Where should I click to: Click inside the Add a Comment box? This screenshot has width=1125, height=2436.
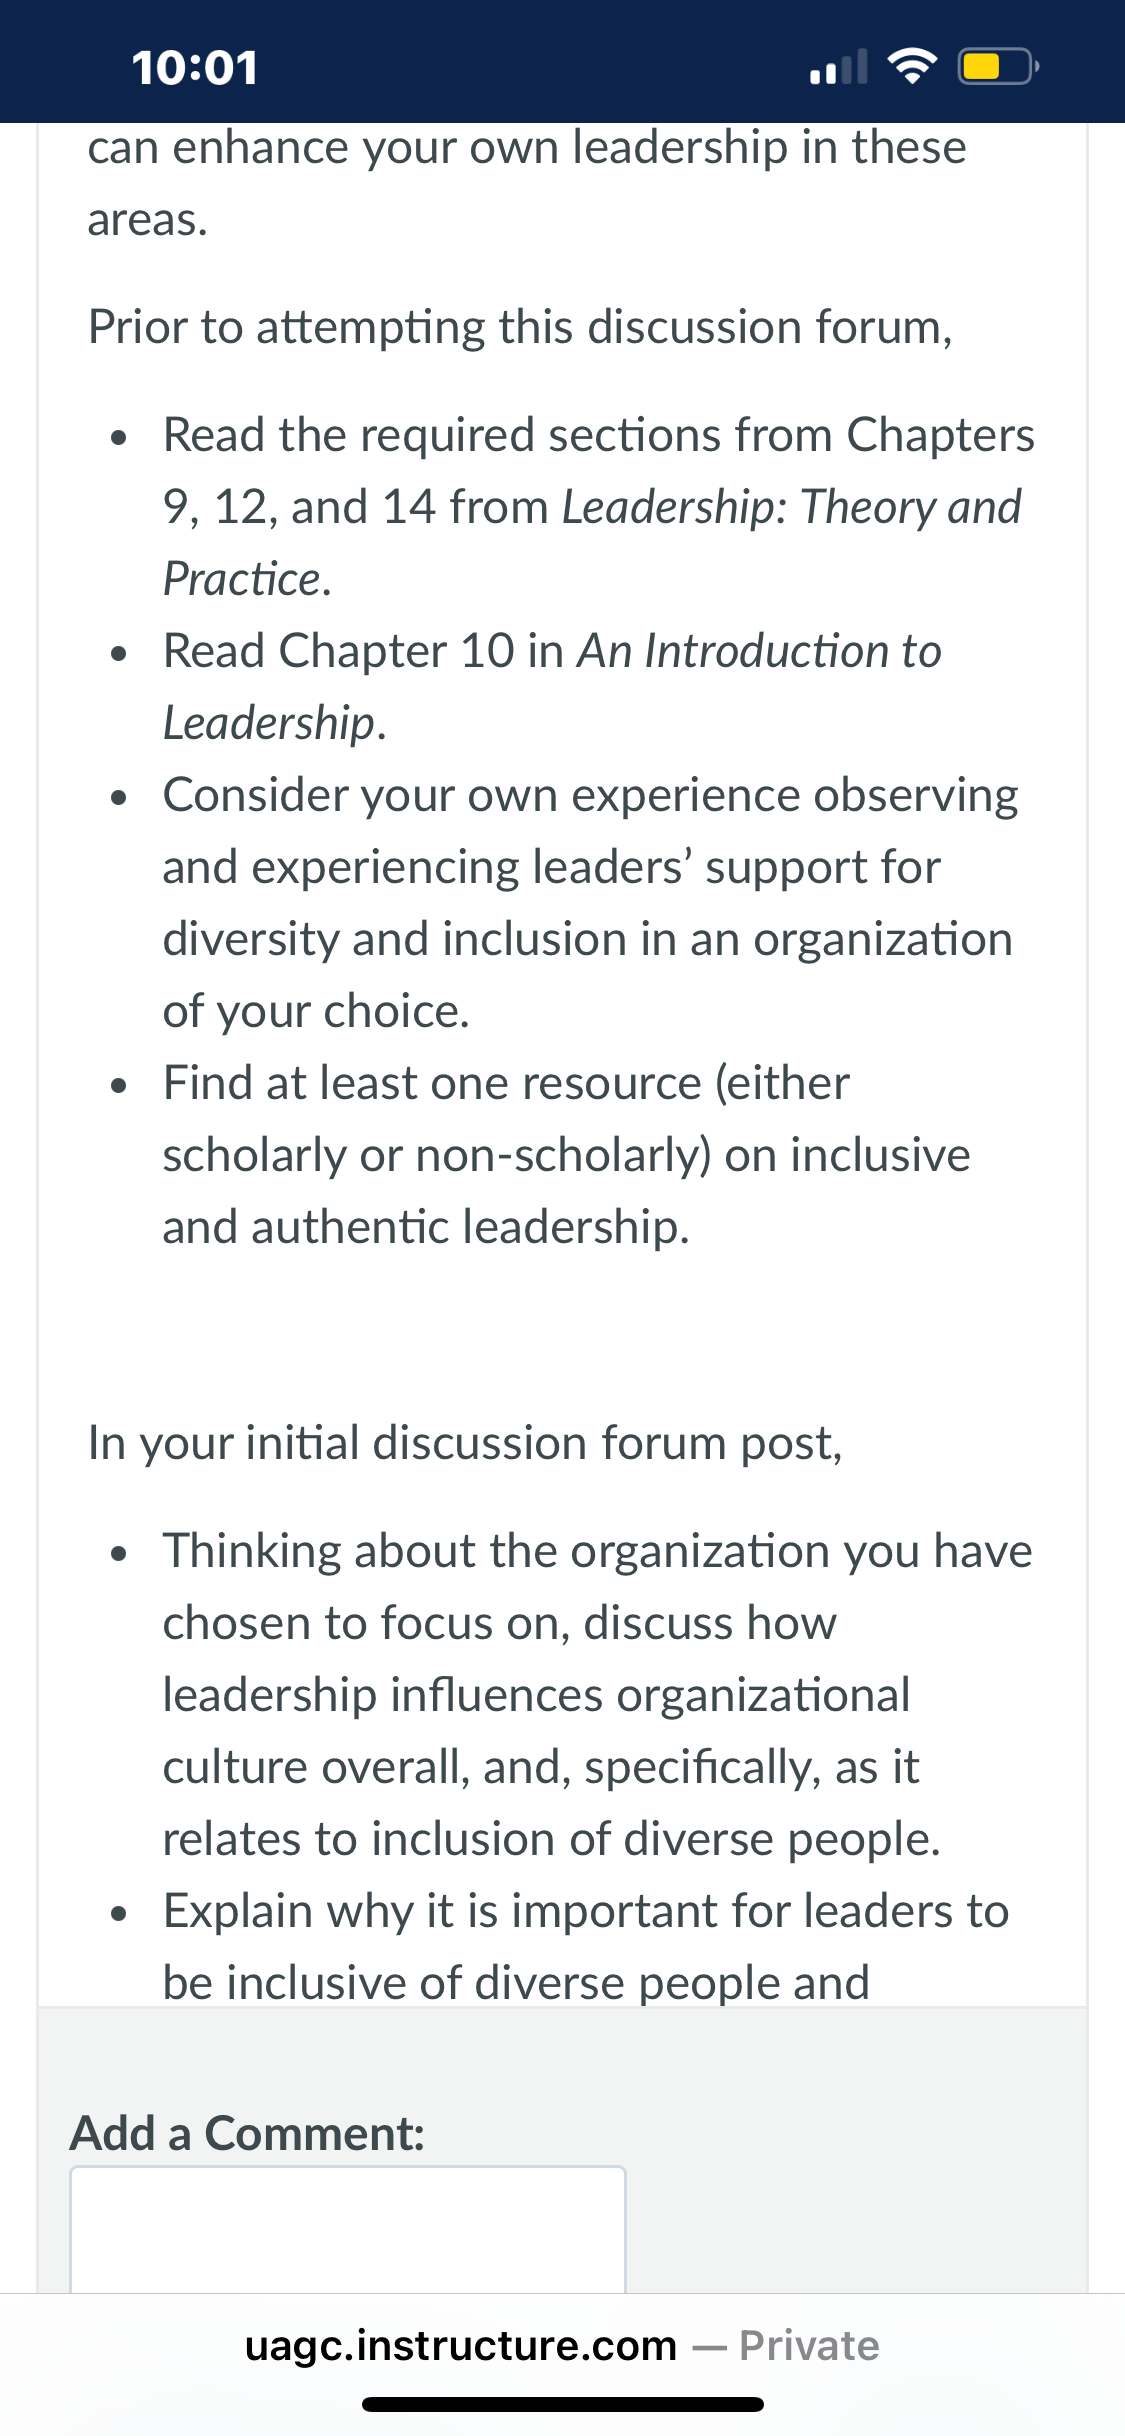tap(348, 2229)
